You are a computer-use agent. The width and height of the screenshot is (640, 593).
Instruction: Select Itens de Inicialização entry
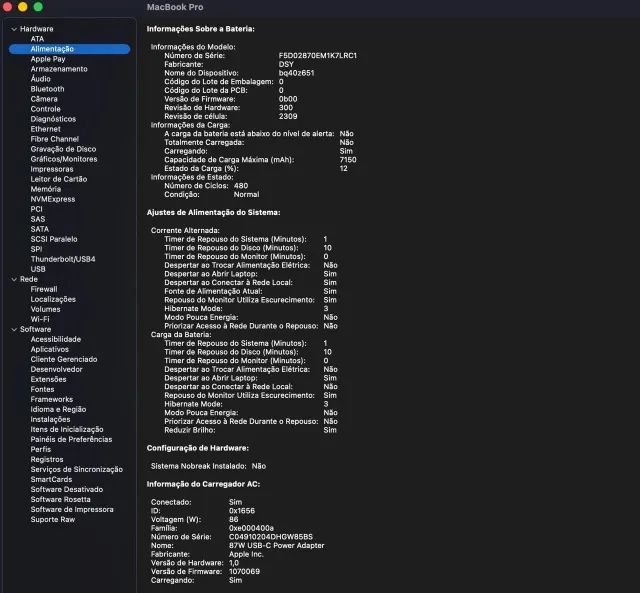(x=67, y=429)
